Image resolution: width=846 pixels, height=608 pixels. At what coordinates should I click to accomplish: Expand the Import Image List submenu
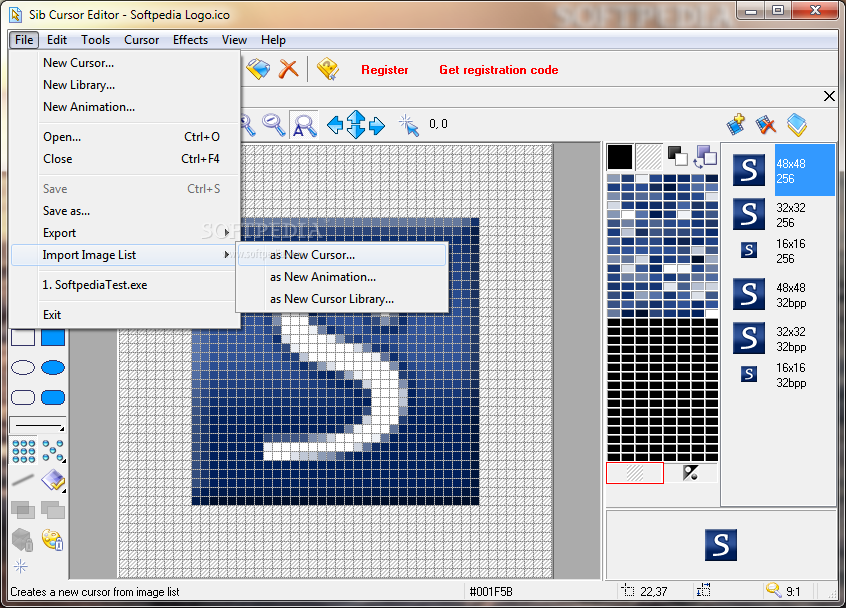pos(123,255)
